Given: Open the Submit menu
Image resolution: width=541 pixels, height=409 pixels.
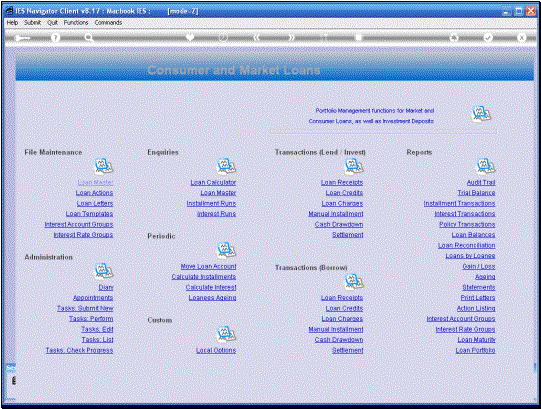Looking at the screenshot, I should (32, 22).
